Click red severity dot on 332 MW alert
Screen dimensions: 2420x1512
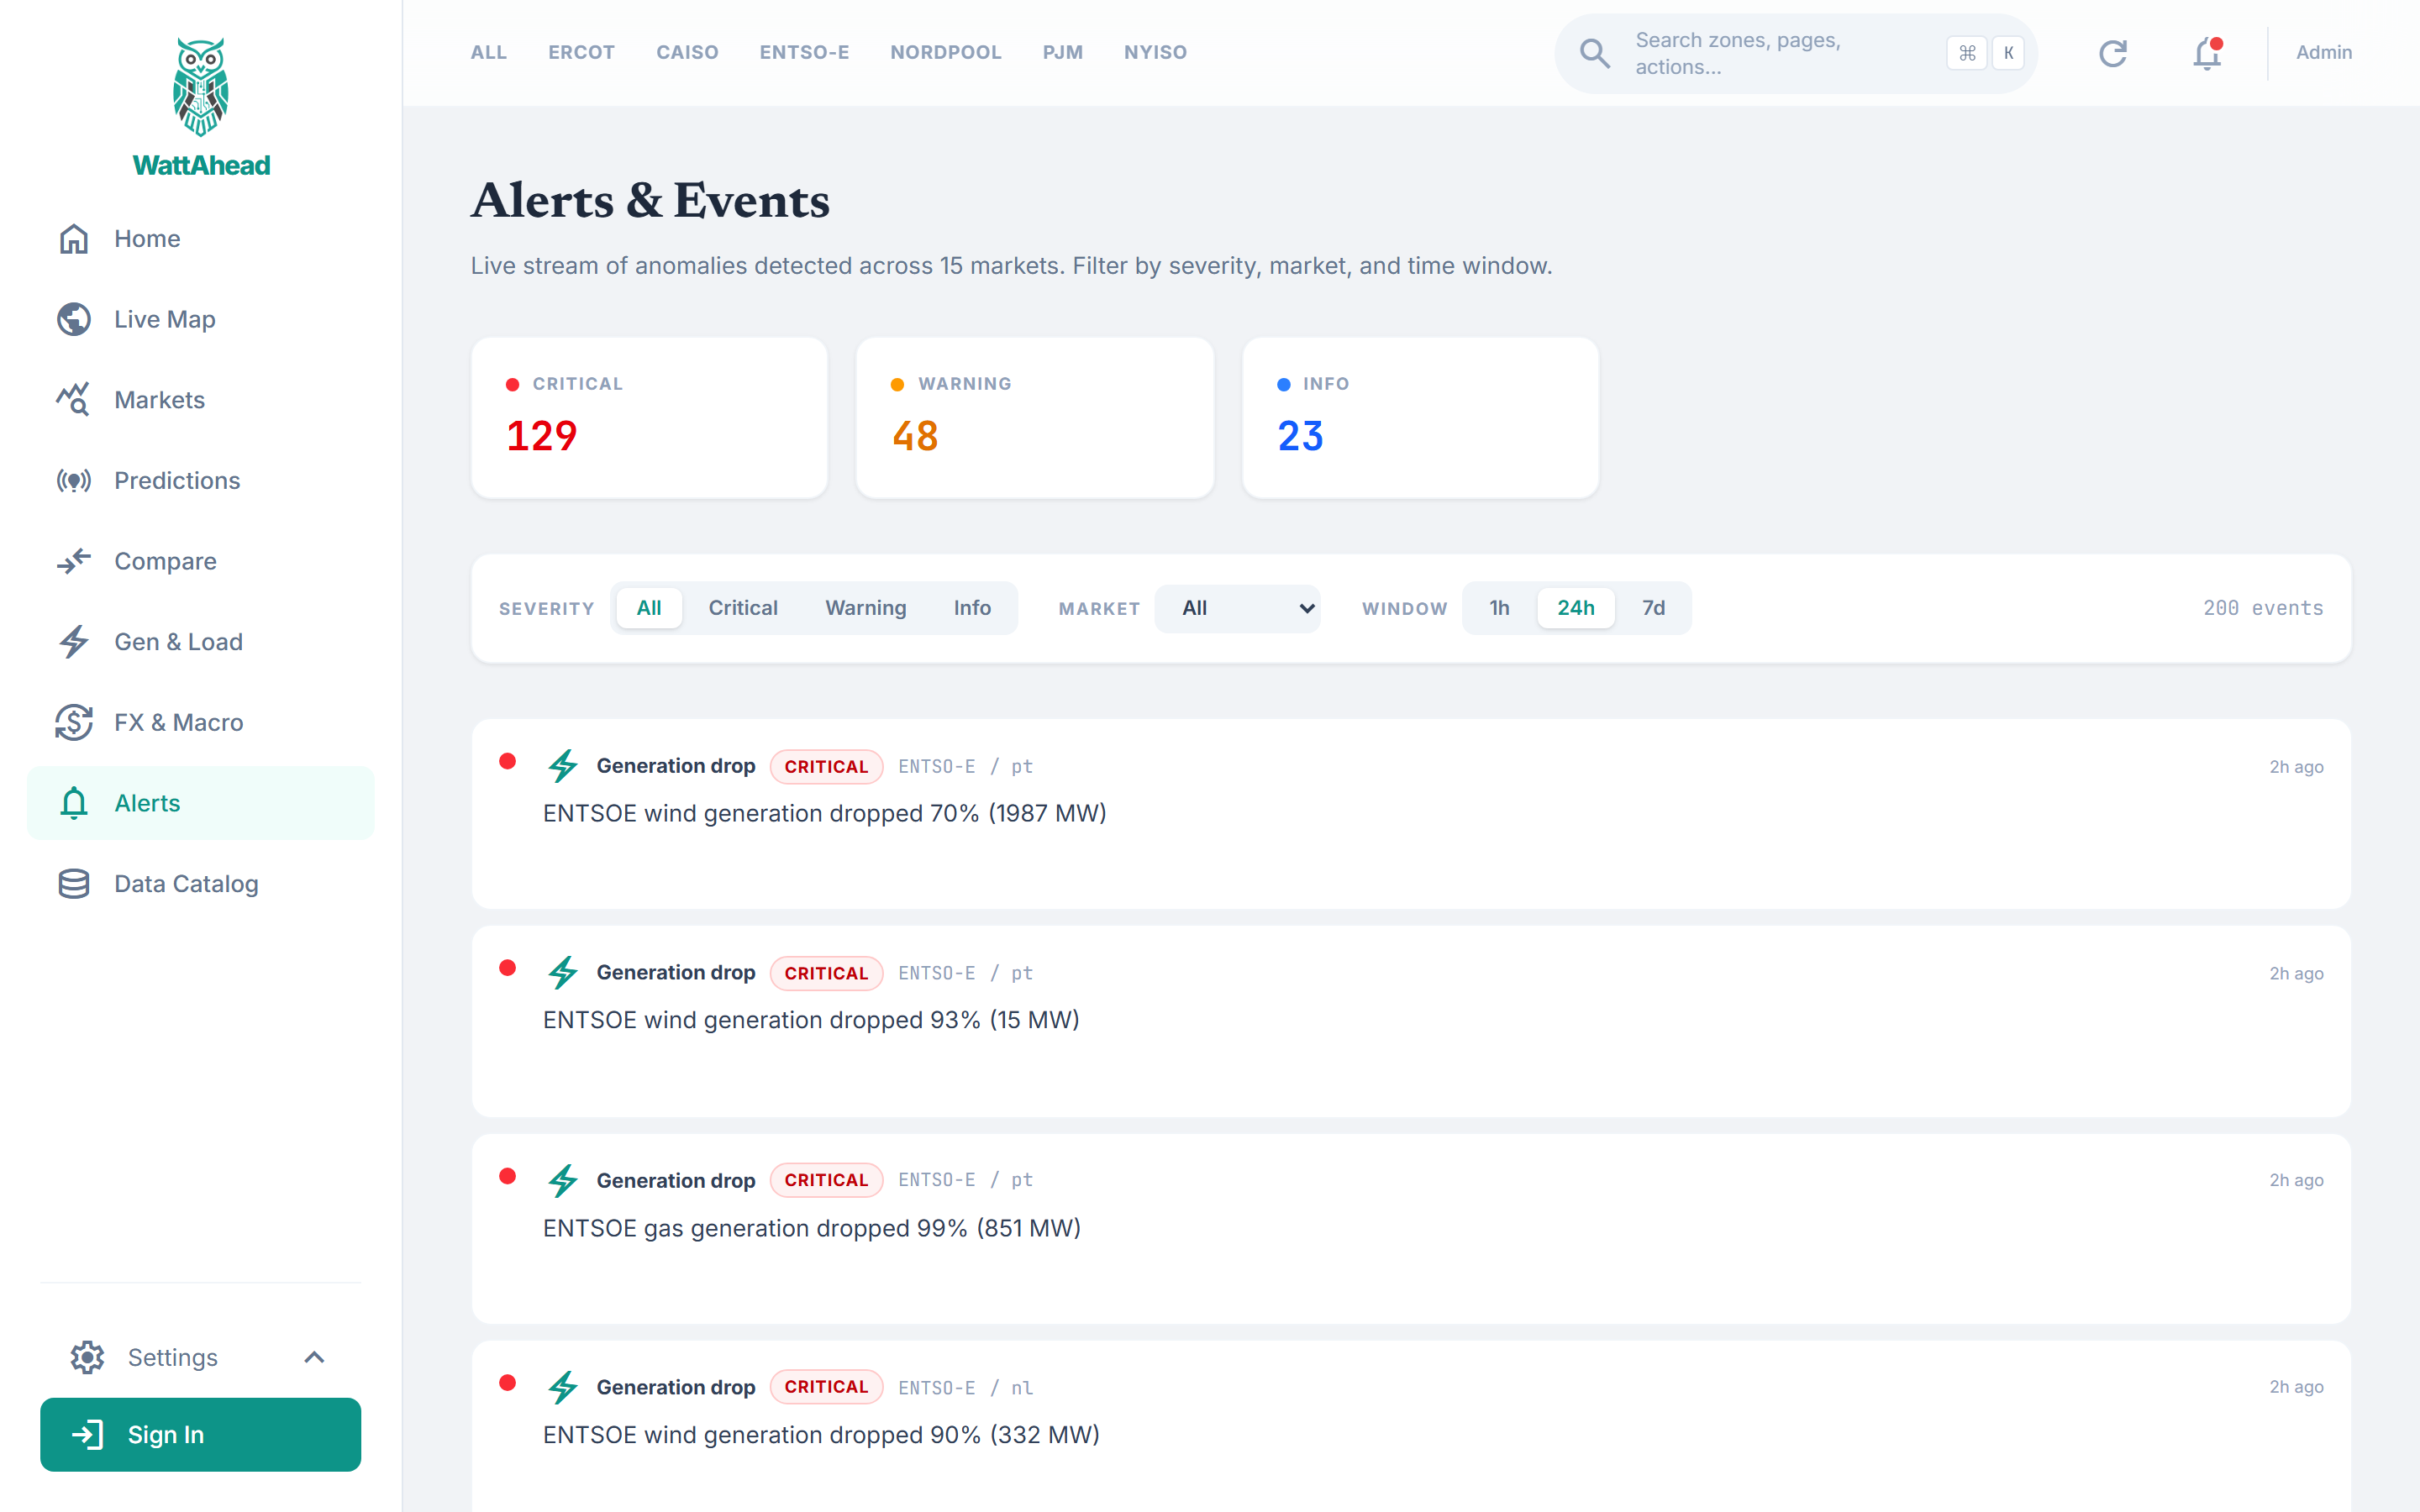pos(508,1383)
